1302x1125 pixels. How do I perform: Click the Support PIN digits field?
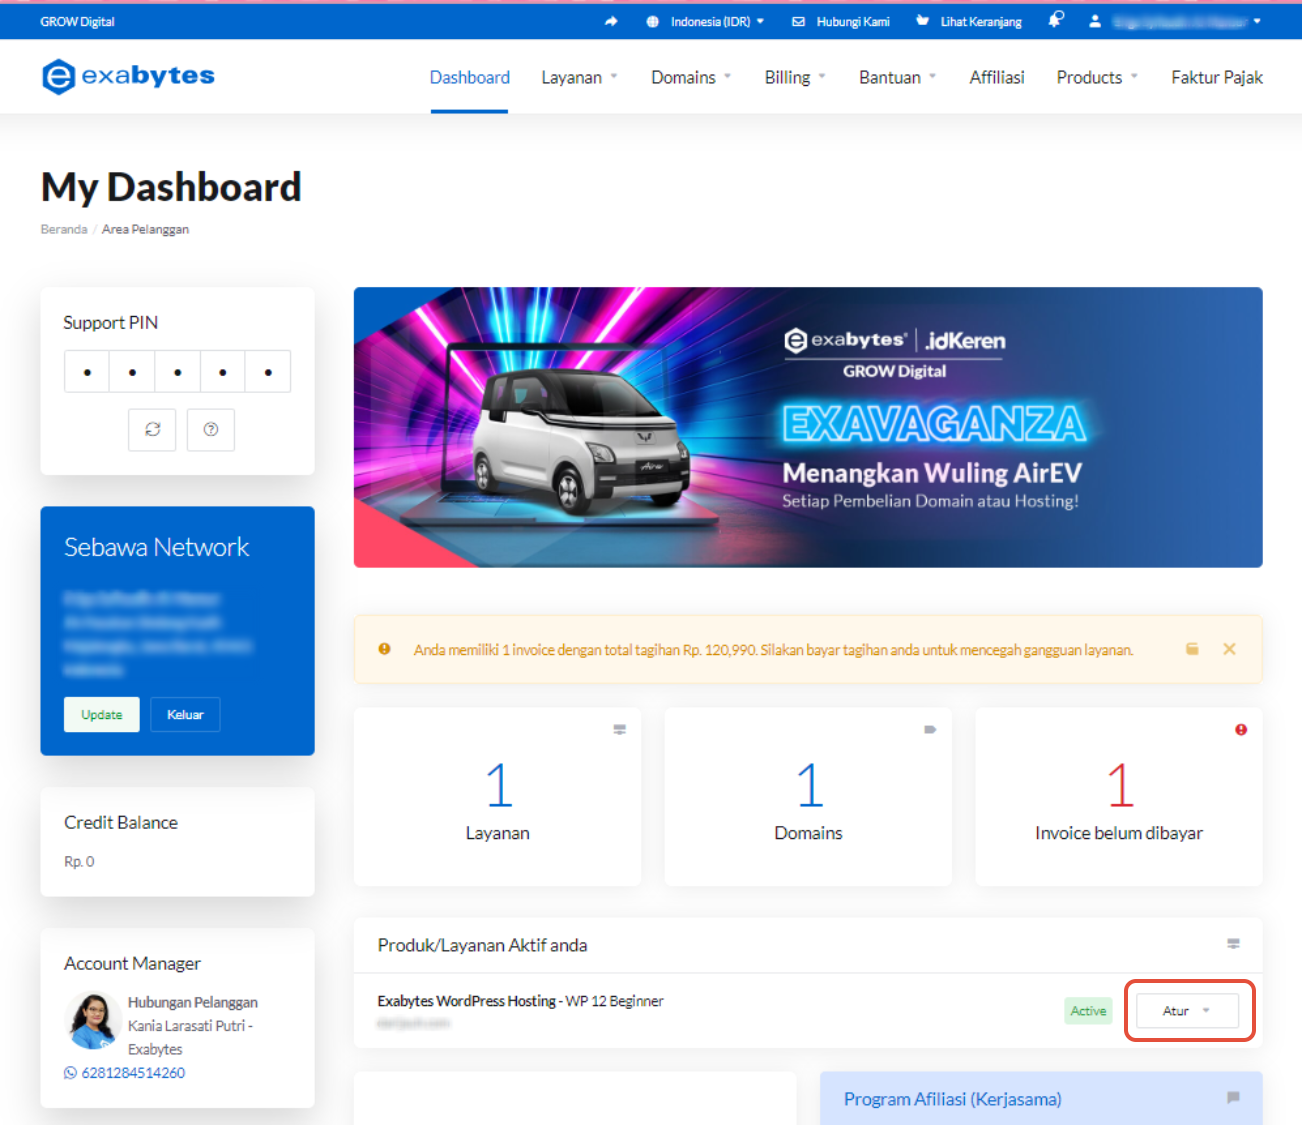pos(177,371)
